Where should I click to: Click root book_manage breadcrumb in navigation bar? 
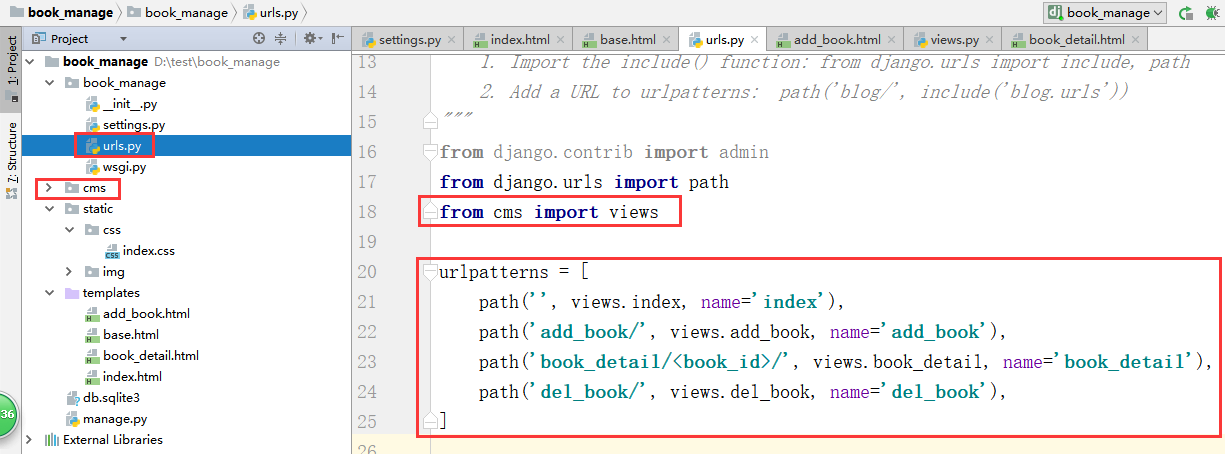[x=62, y=13]
